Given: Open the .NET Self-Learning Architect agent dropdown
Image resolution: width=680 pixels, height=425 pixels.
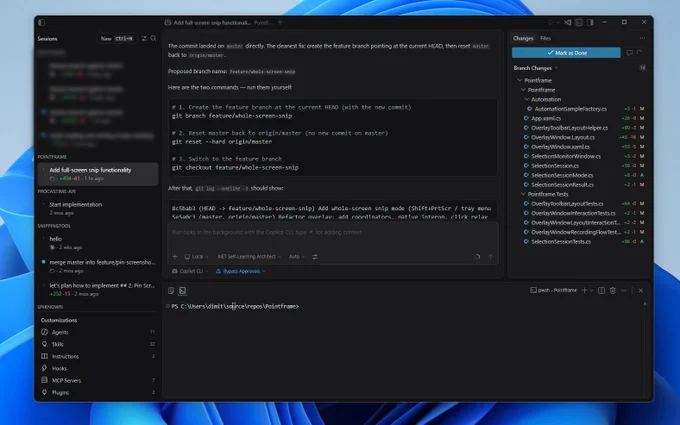Looking at the screenshot, I should coord(249,257).
